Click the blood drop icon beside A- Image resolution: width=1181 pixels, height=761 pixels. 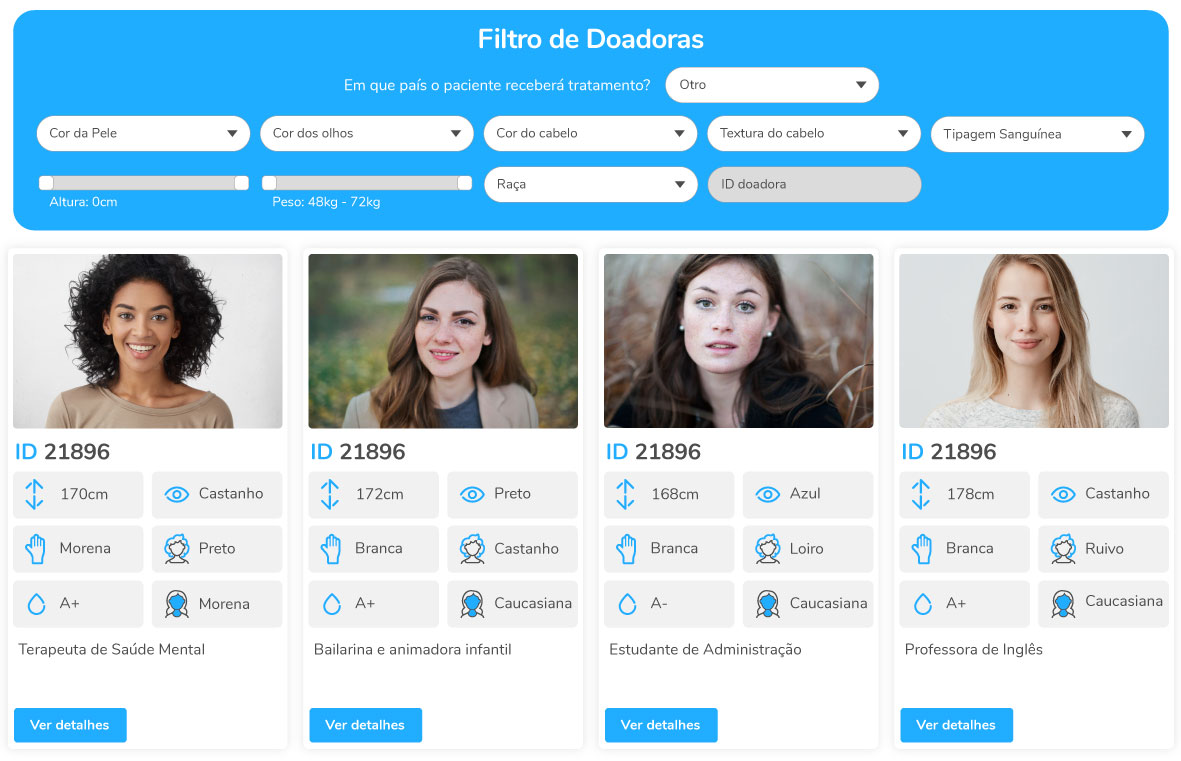coord(627,604)
